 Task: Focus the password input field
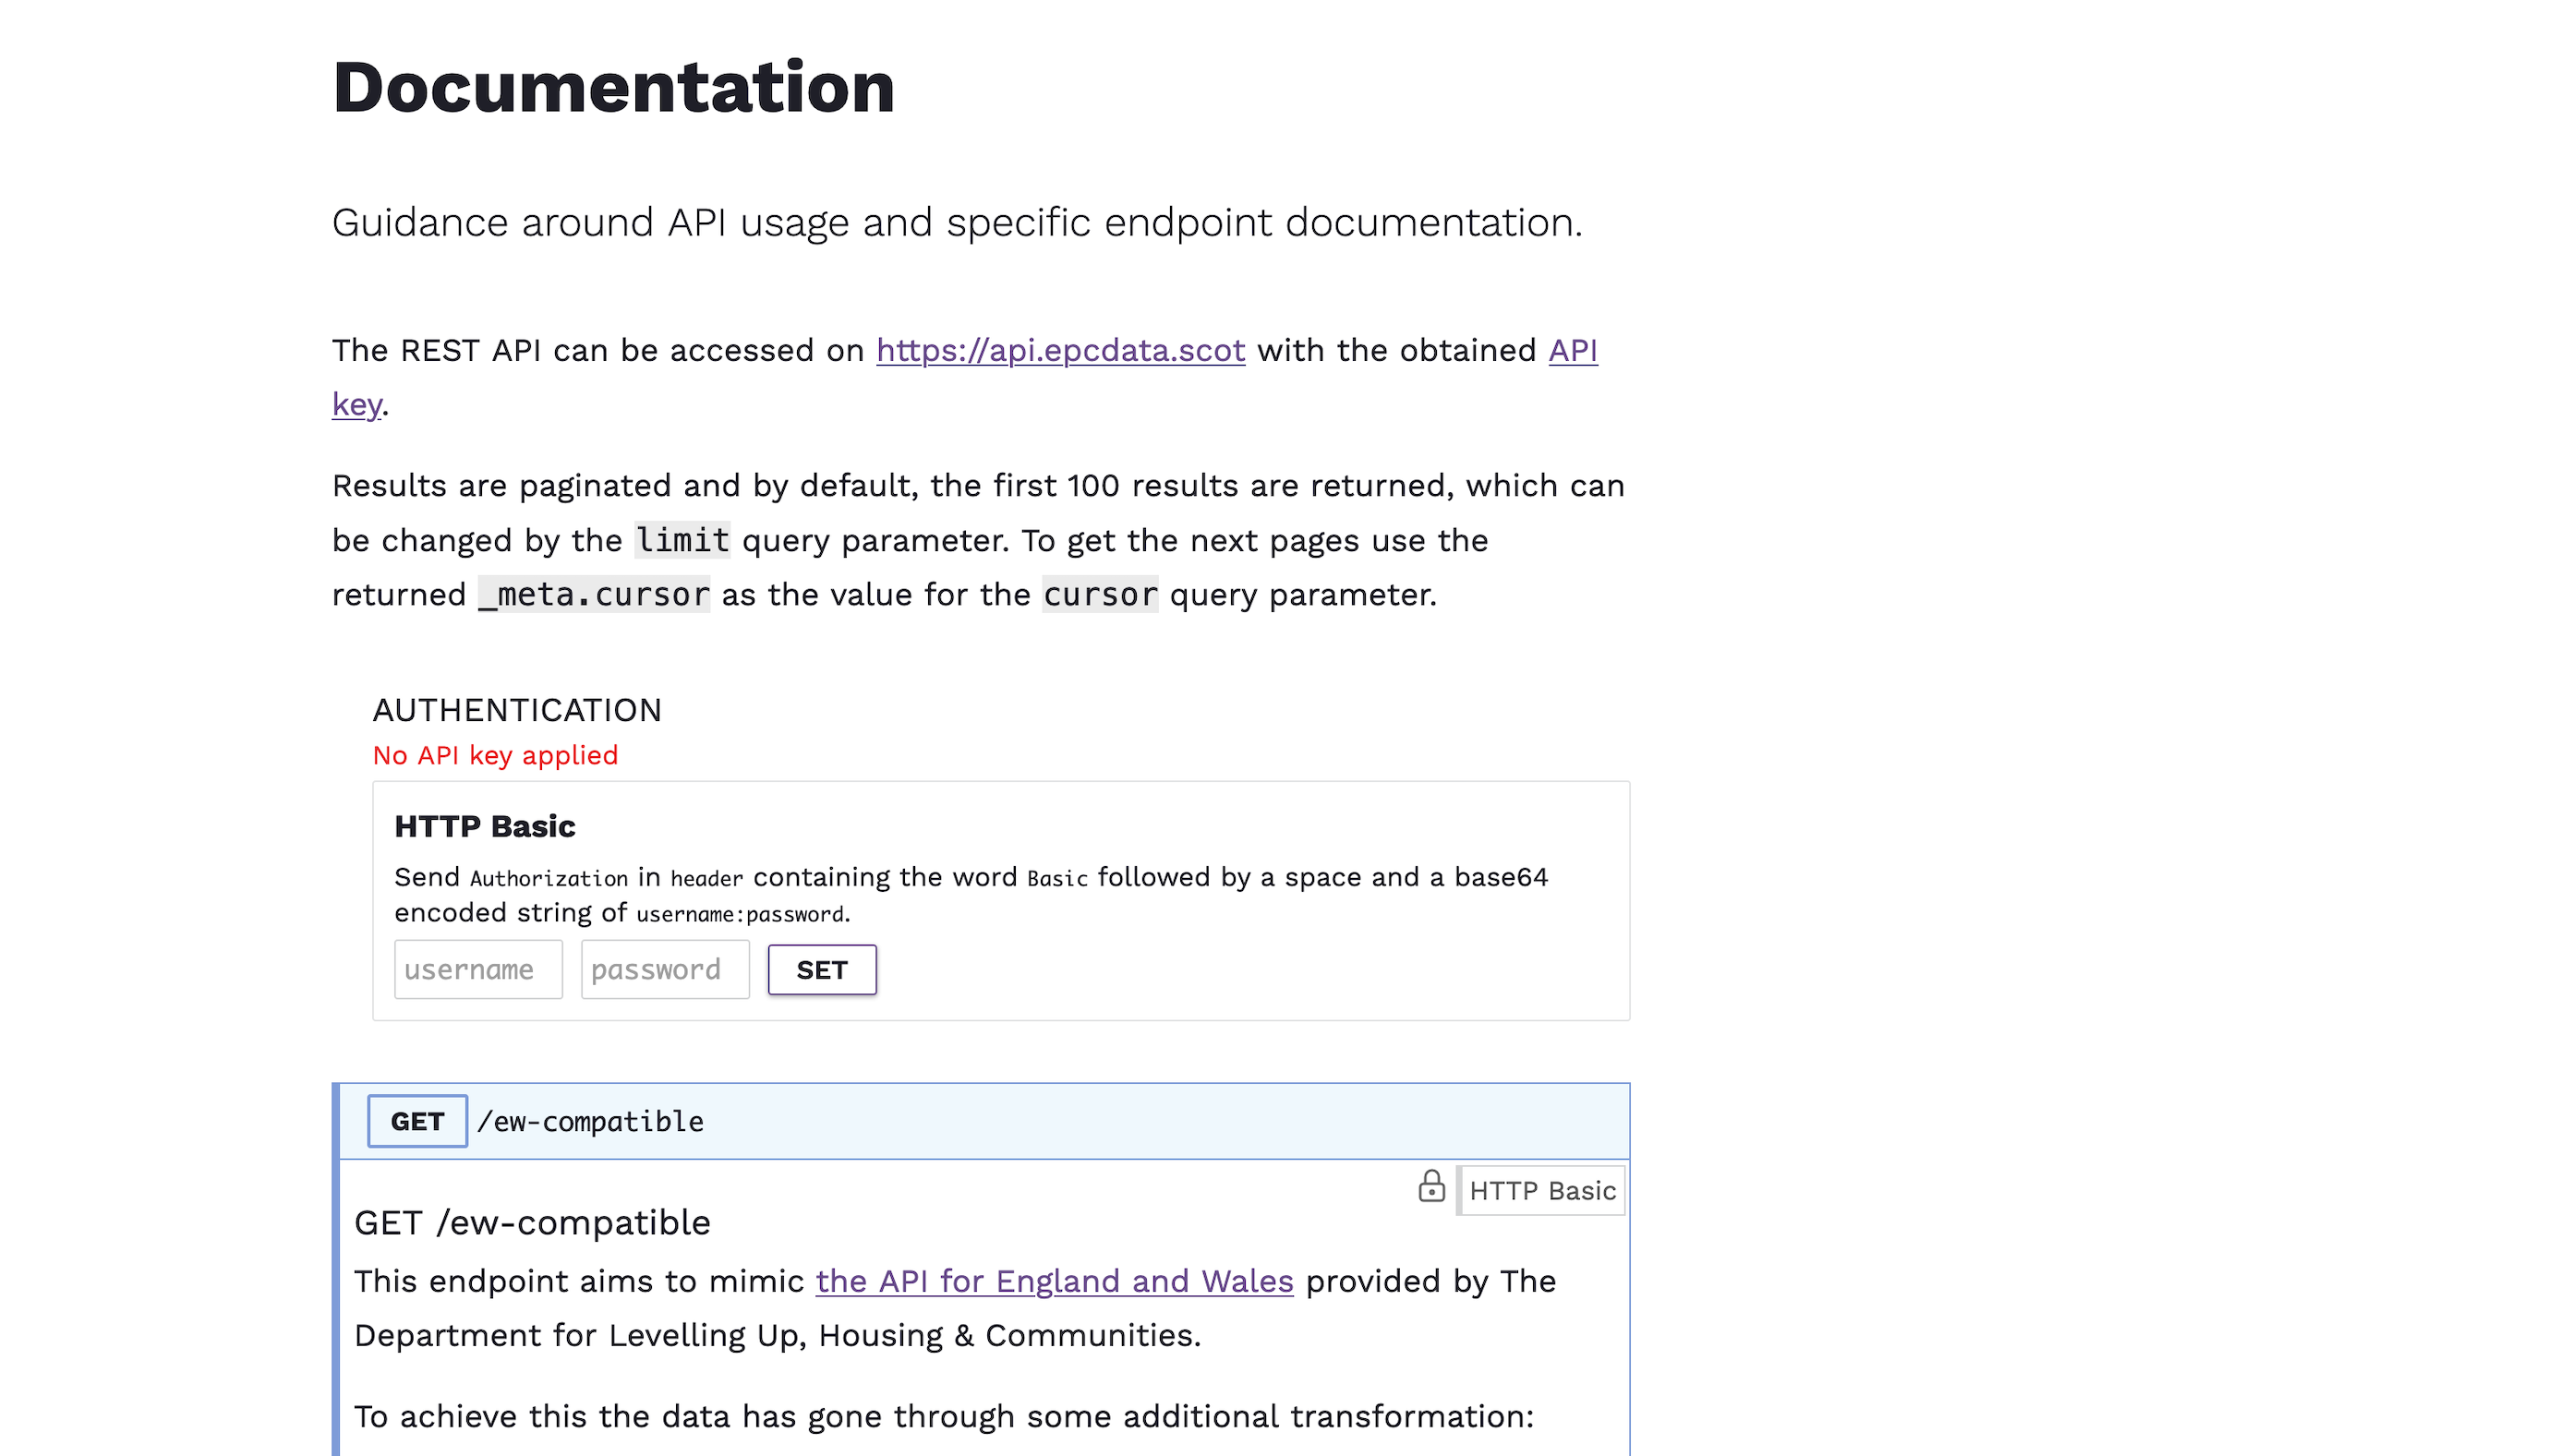pyautogui.click(x=665, y=969)
